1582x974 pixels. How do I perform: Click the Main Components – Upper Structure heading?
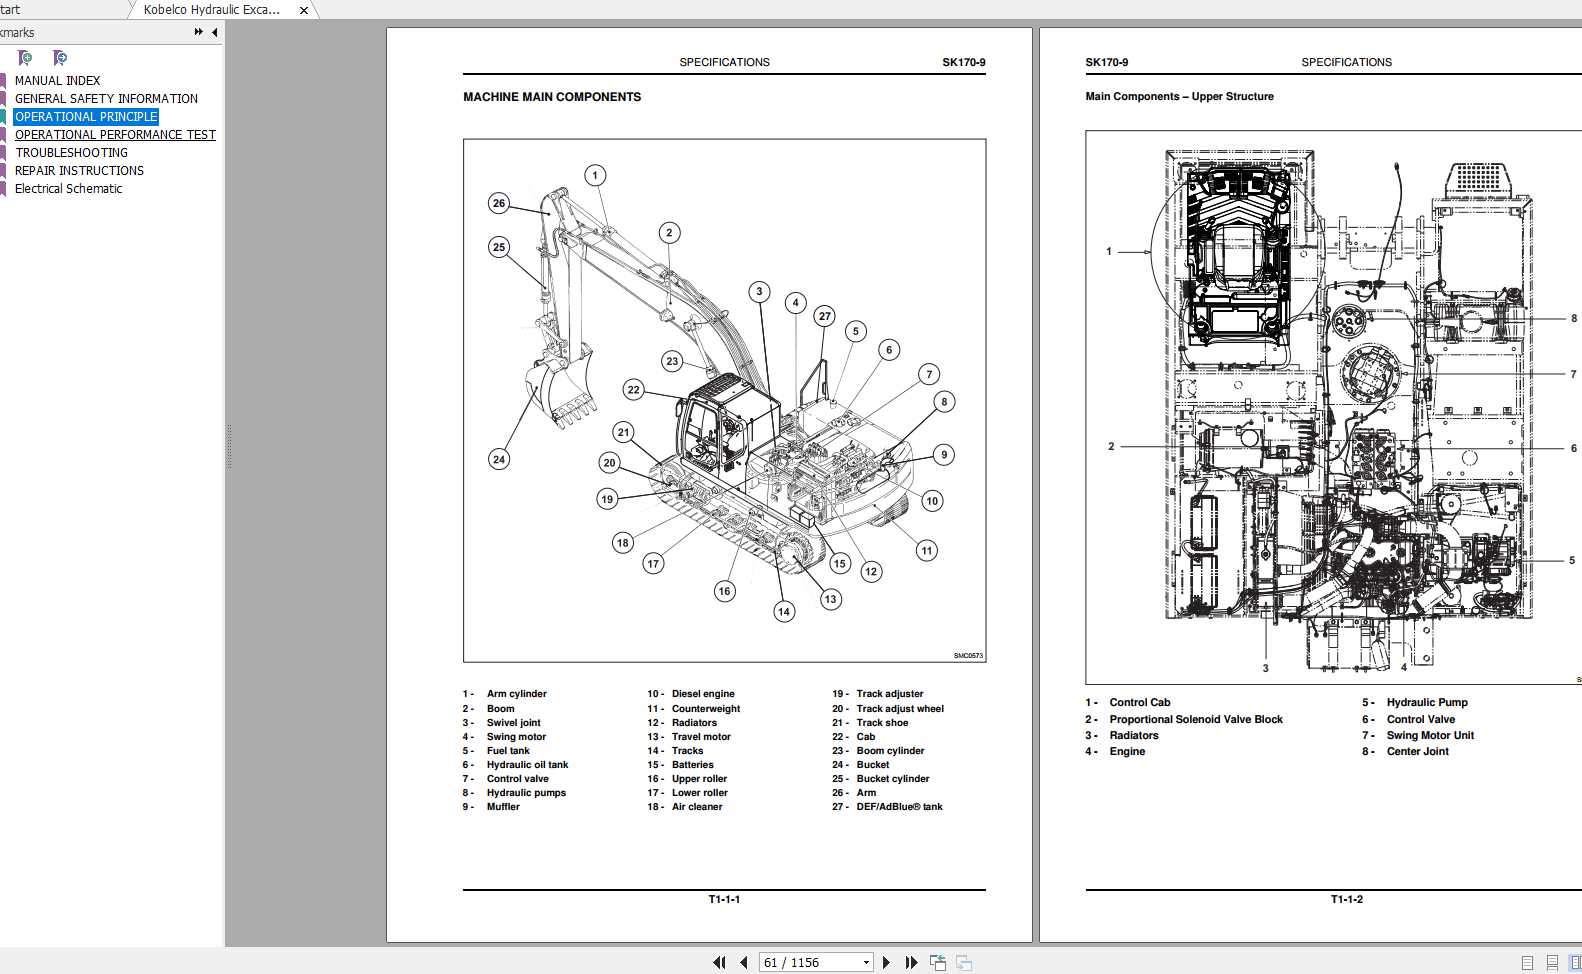tap(1179, 97)
